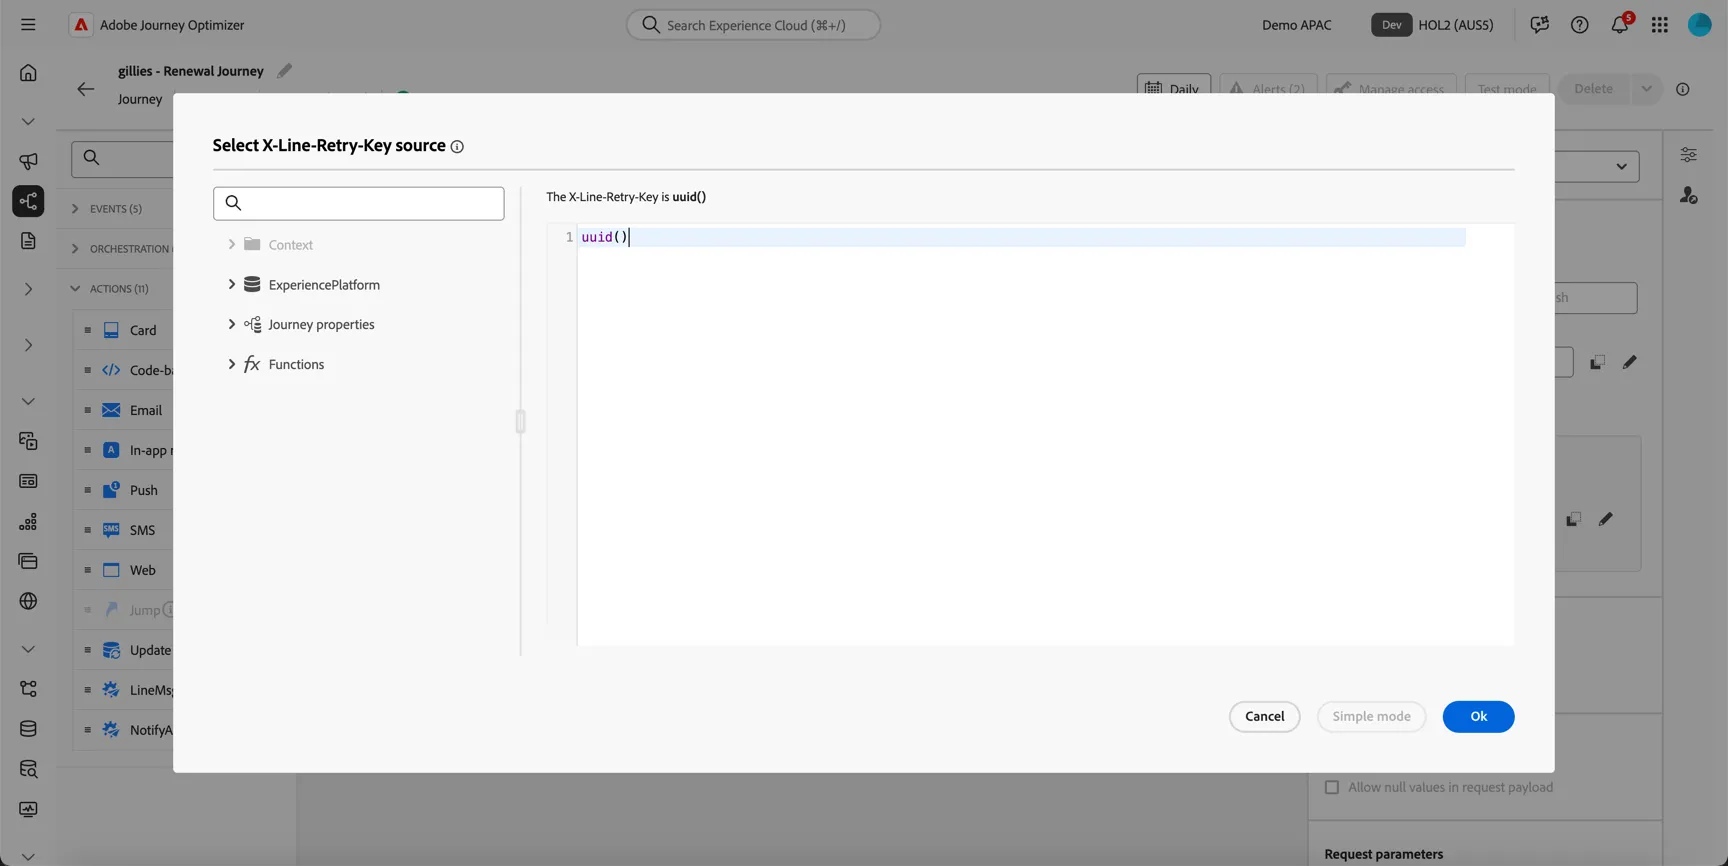1728x866 pixels.
Task: Expand the Functions node
Action: [231, 365]
